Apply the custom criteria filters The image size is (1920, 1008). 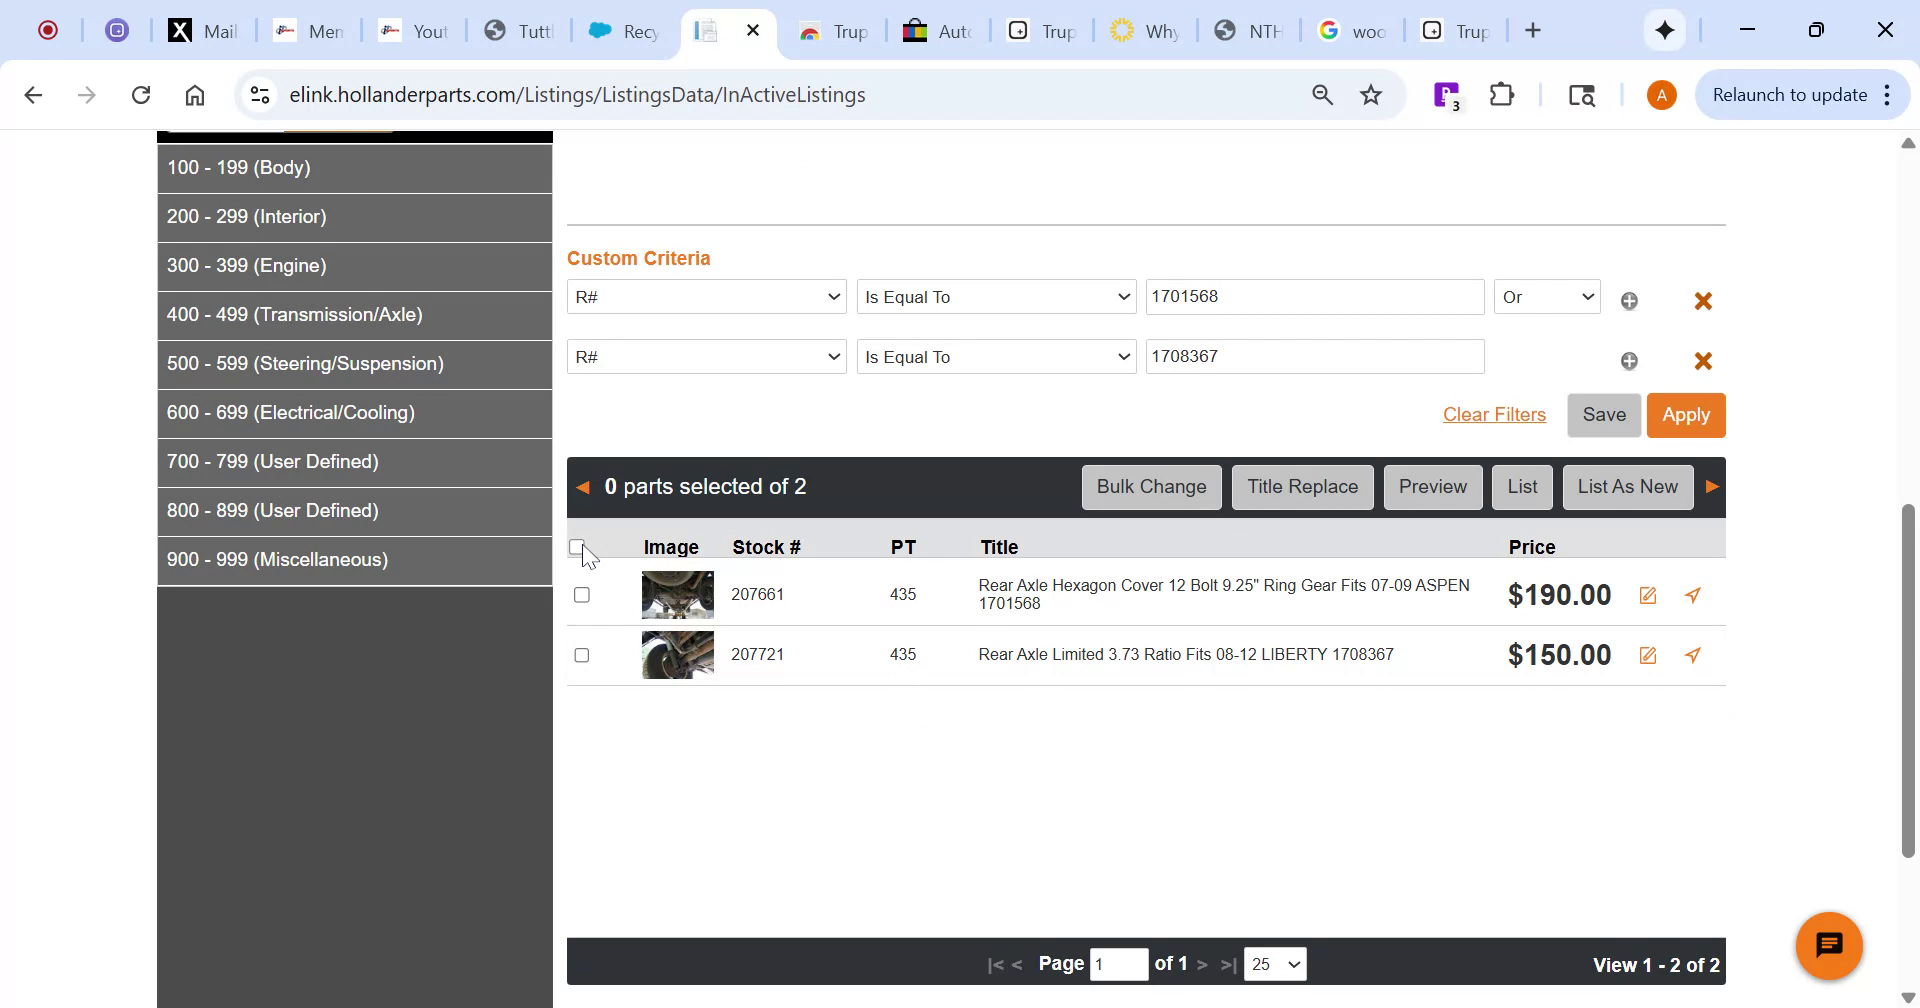(1686, 414)
